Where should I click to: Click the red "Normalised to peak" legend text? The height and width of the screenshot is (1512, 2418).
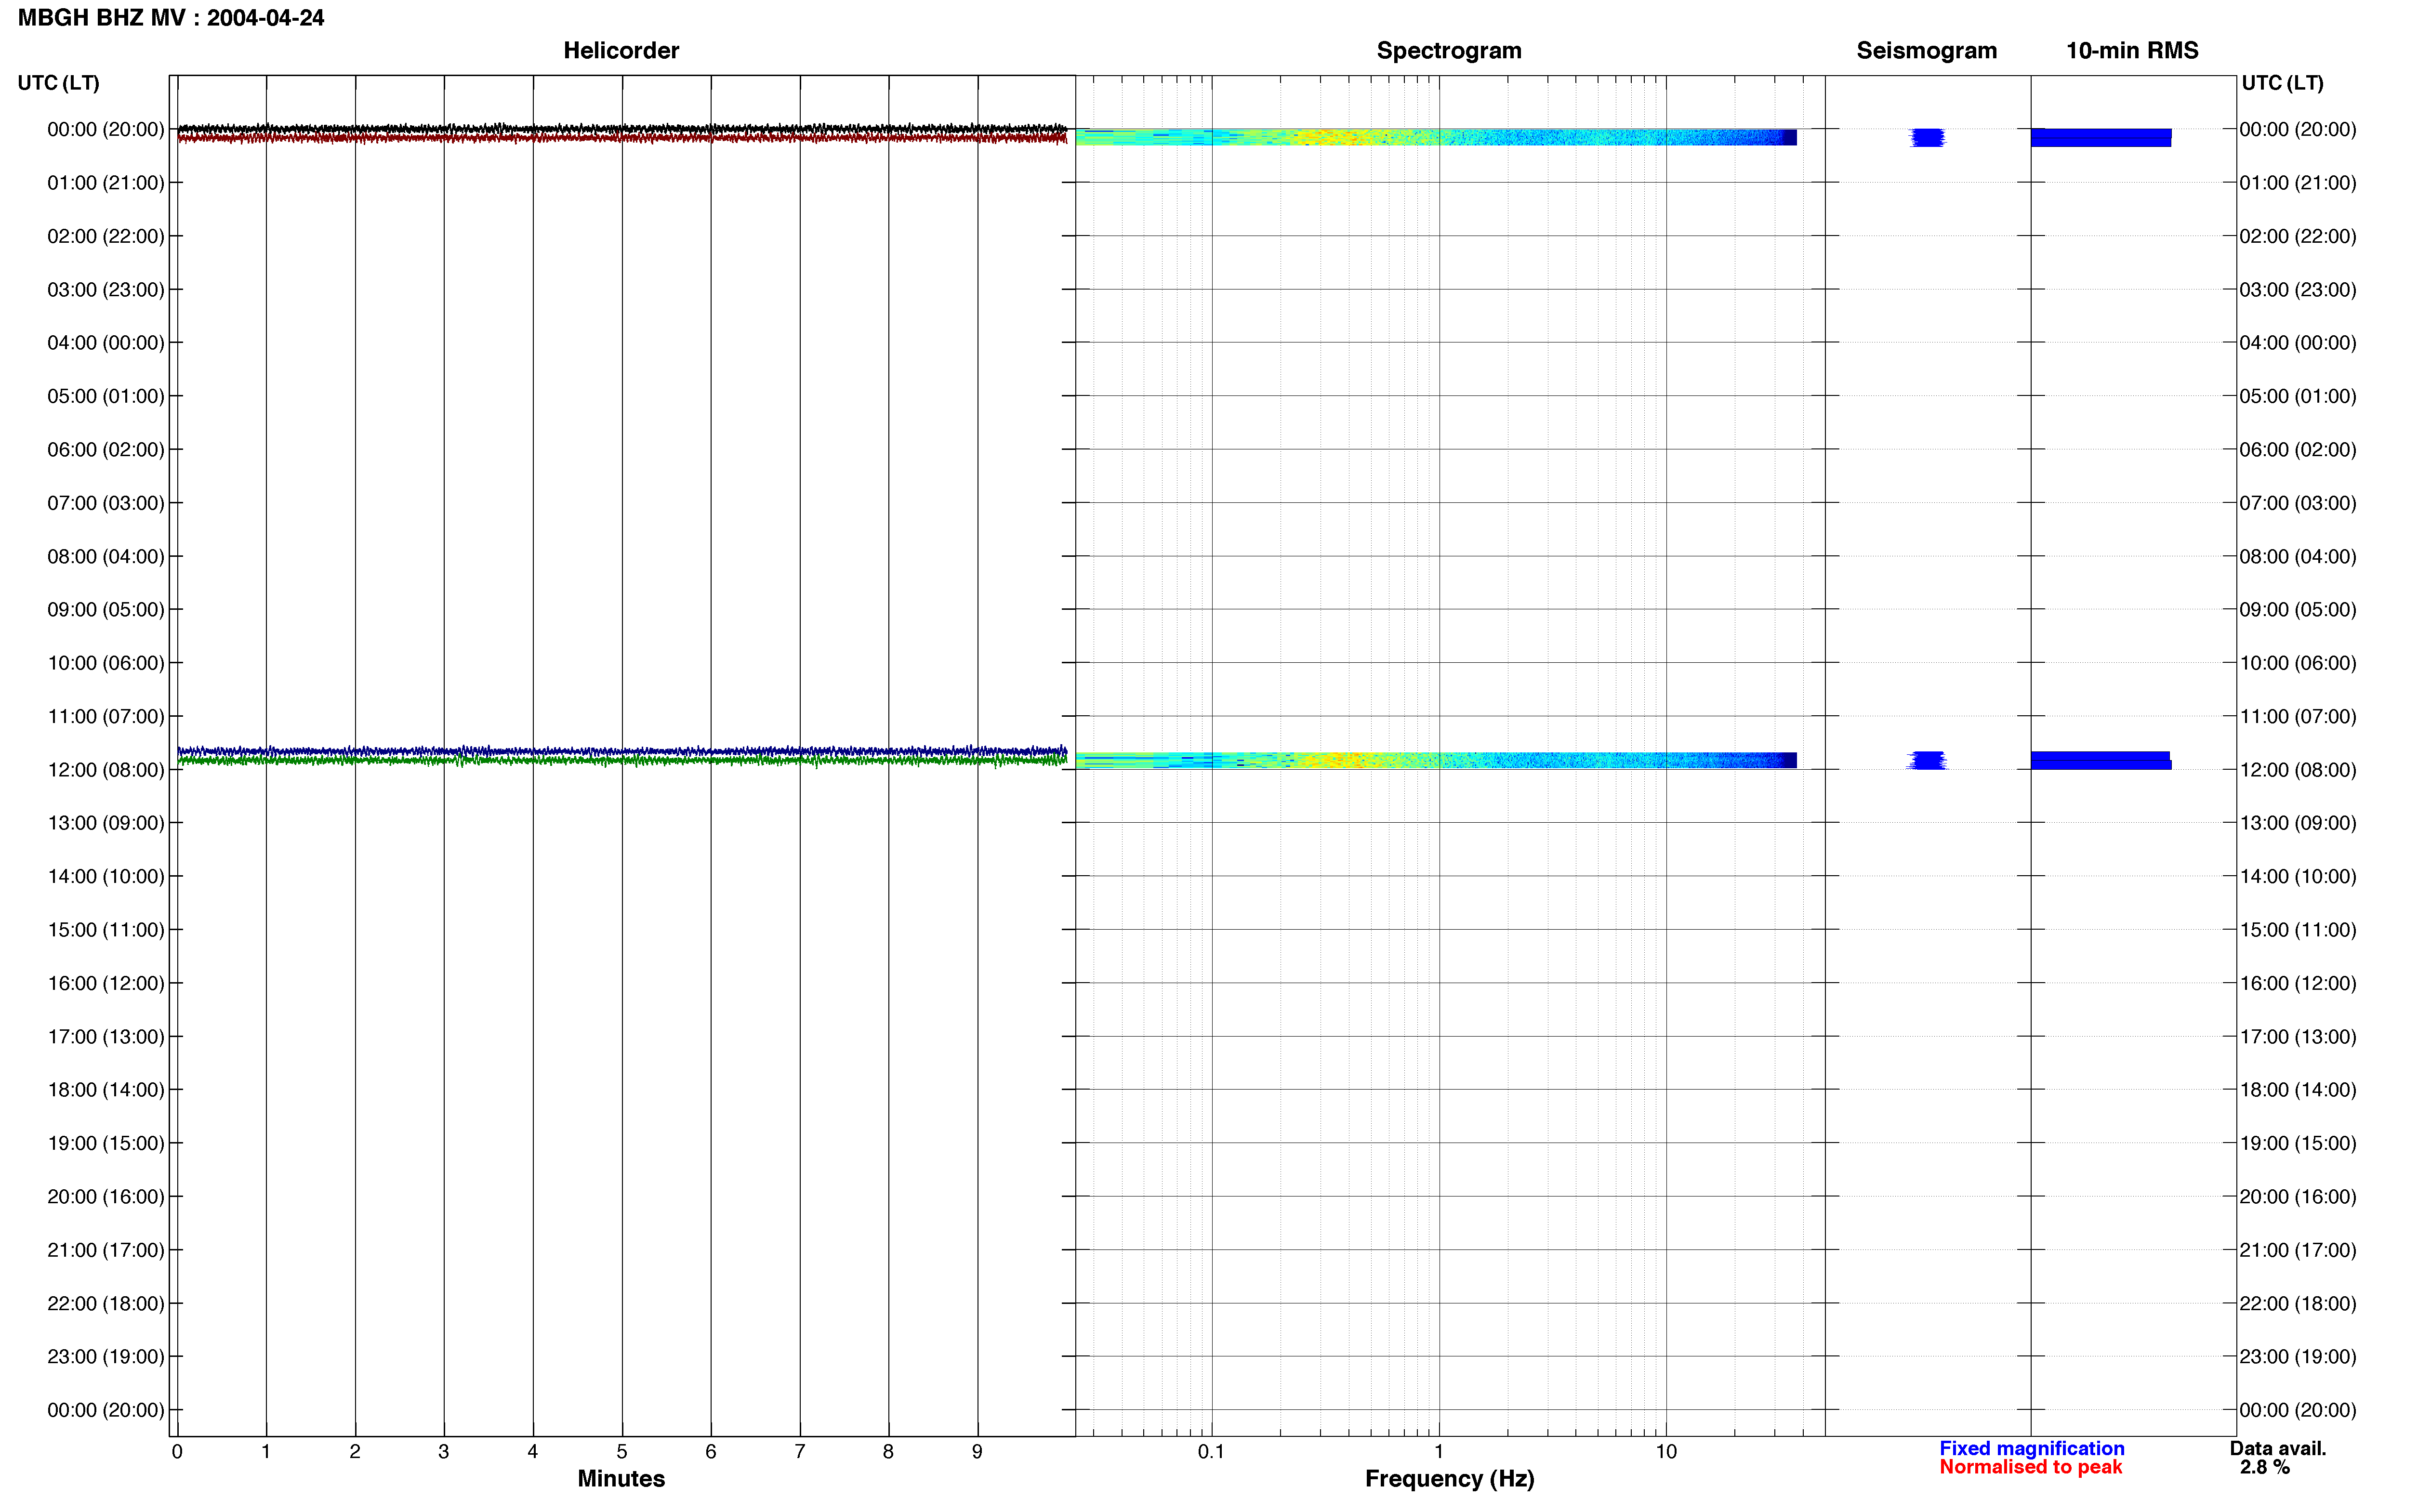(x=2030, y=1467)
